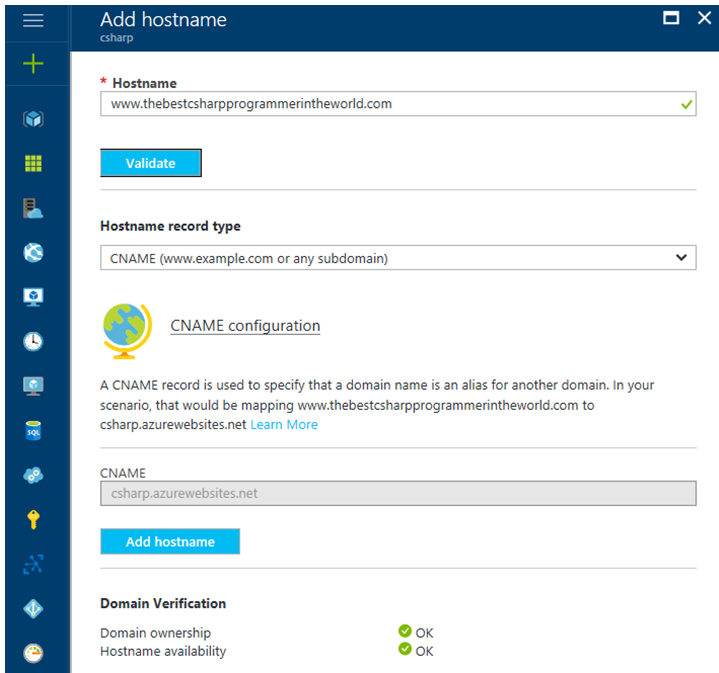The height and width of the screenshot is (673, 719).
Task: Open SQL databases icon in sidebar
Action: click(34, 430)
